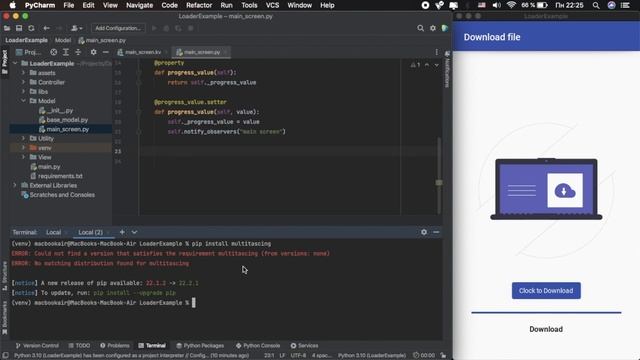This screenshot has width=640, height=360.
Task: Open Bookmarks vertical side tab
Action: point(4,318)
